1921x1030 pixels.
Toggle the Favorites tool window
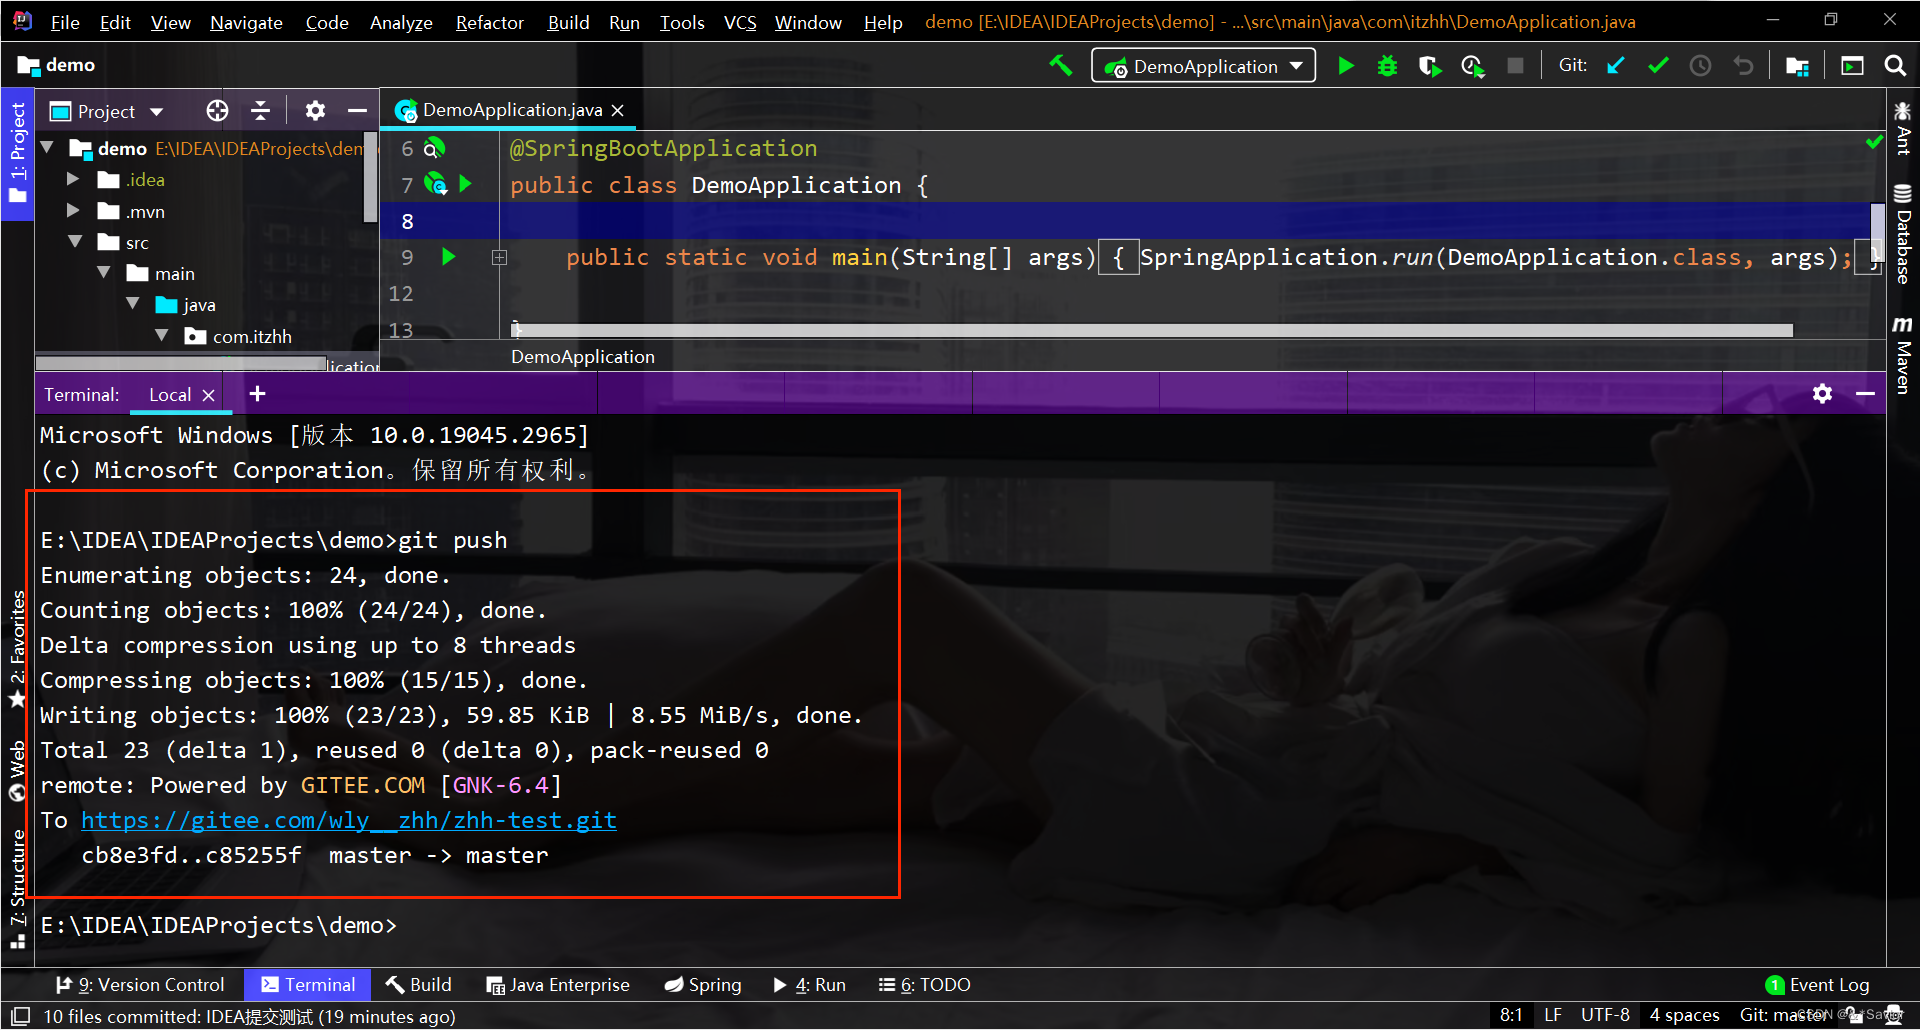17,648
